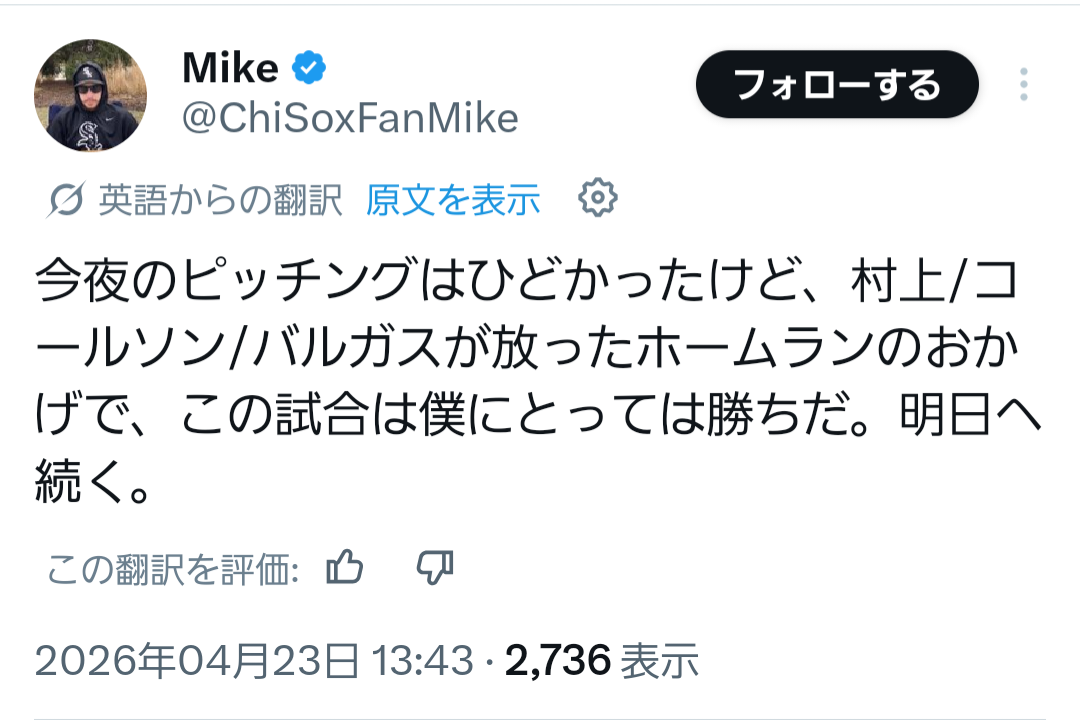The image size is (1080, 723).
Task: Click the display name Mike
Action: click(x=230, y=69)
